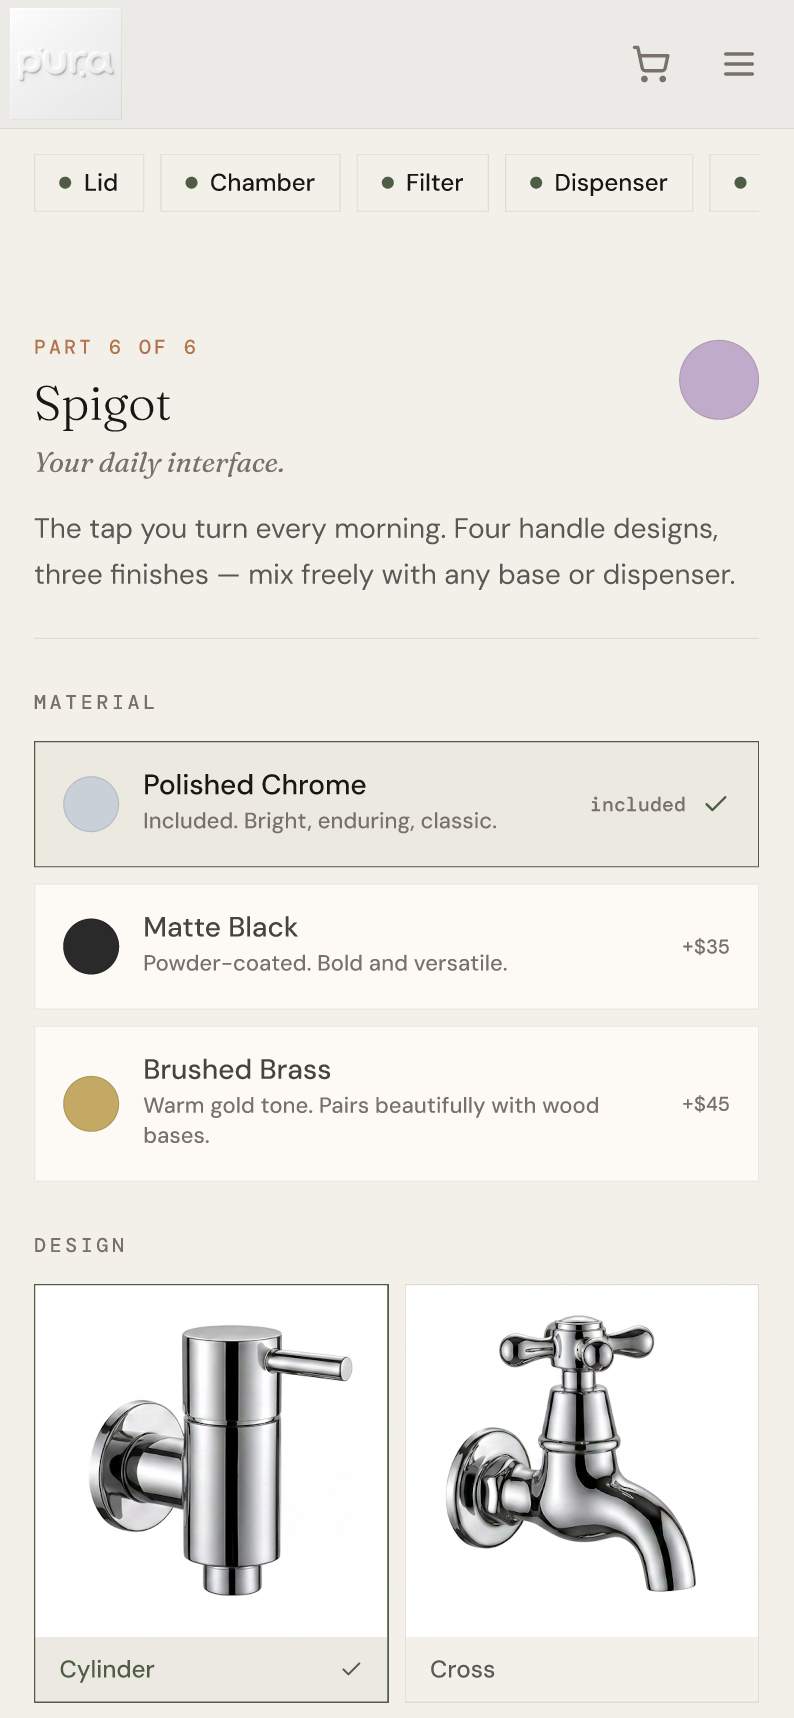The height and width of the screenshot is (1718, 794).
Task: Select Polished Chrome material option
Action: coord(396,804)
